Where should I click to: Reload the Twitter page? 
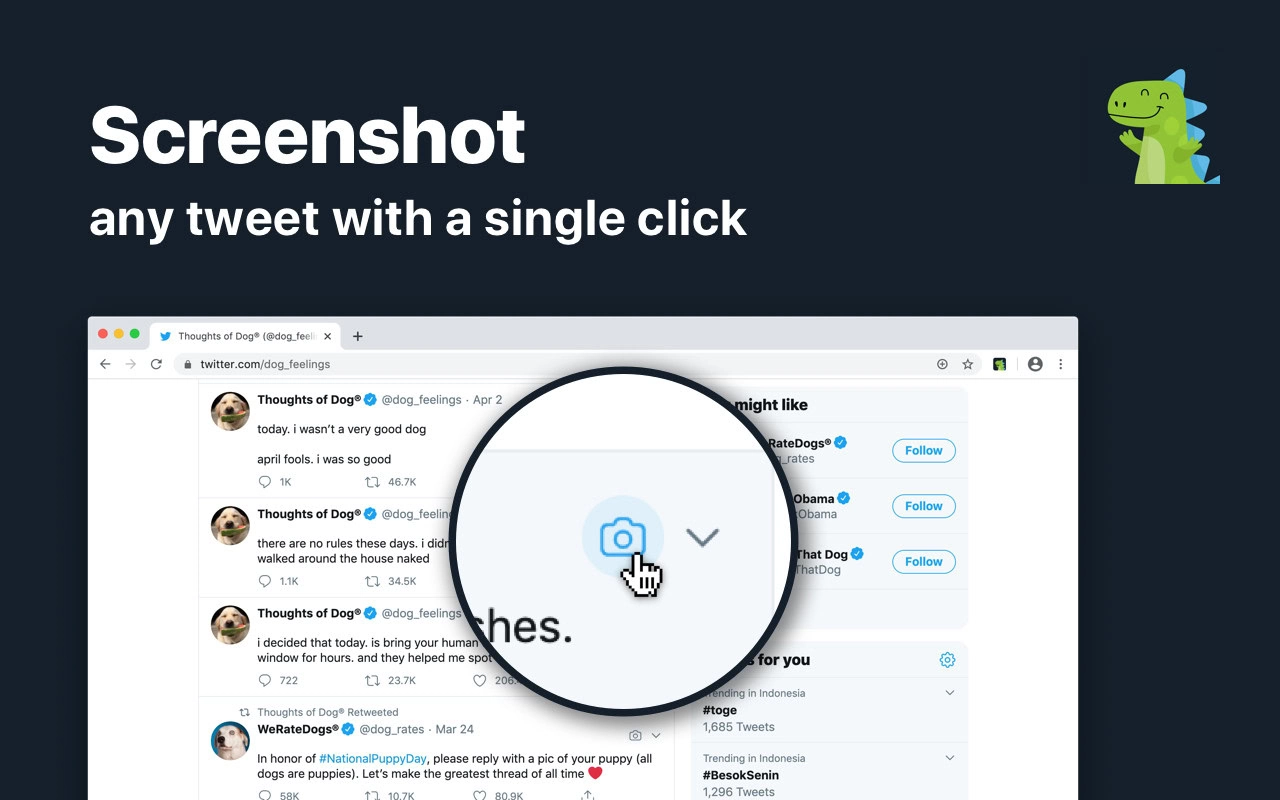tap(156, 364)
